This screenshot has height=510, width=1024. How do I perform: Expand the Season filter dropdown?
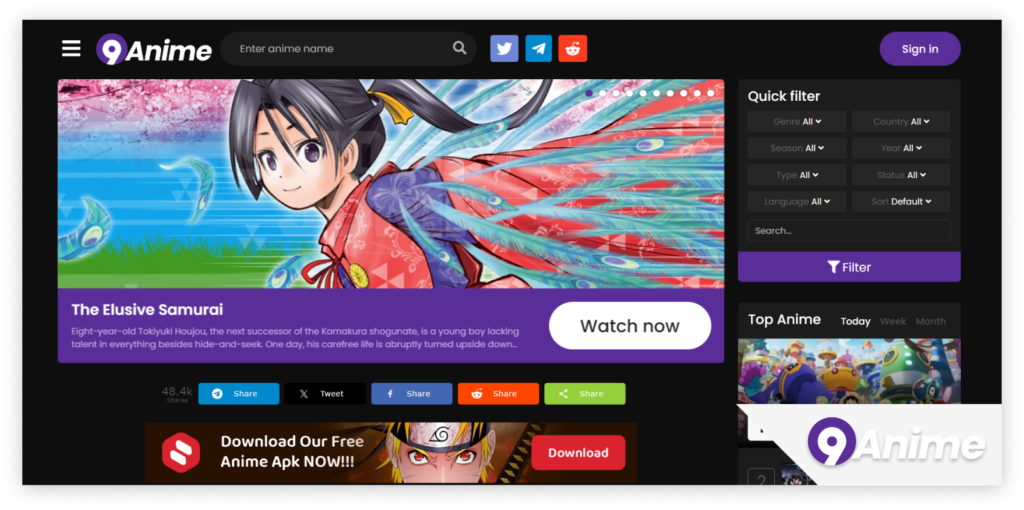(x=797, y=148)
